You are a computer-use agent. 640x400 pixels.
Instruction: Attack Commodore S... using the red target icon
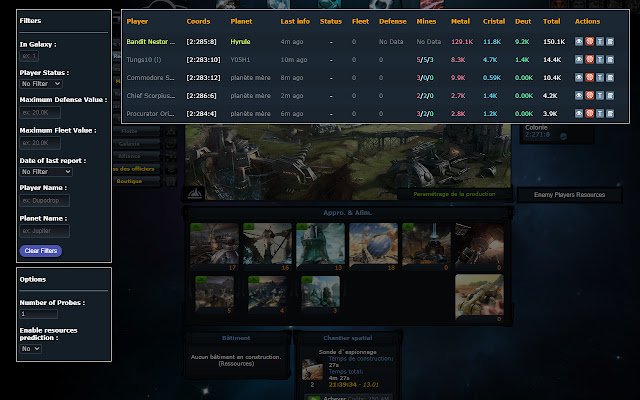(589, 77)
